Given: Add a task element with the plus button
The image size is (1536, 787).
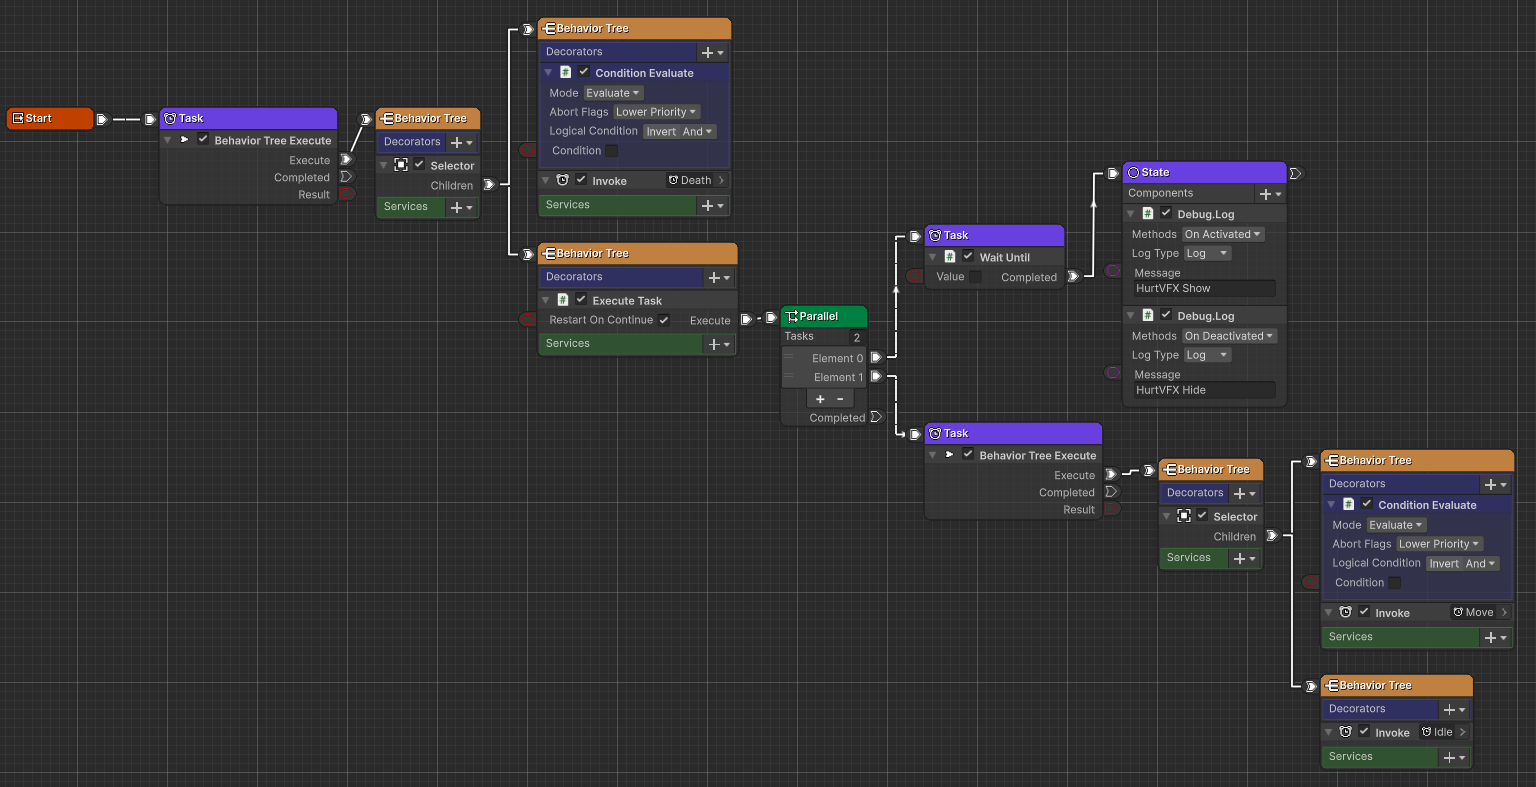Looking at the screenshot, I should (820, 399).
